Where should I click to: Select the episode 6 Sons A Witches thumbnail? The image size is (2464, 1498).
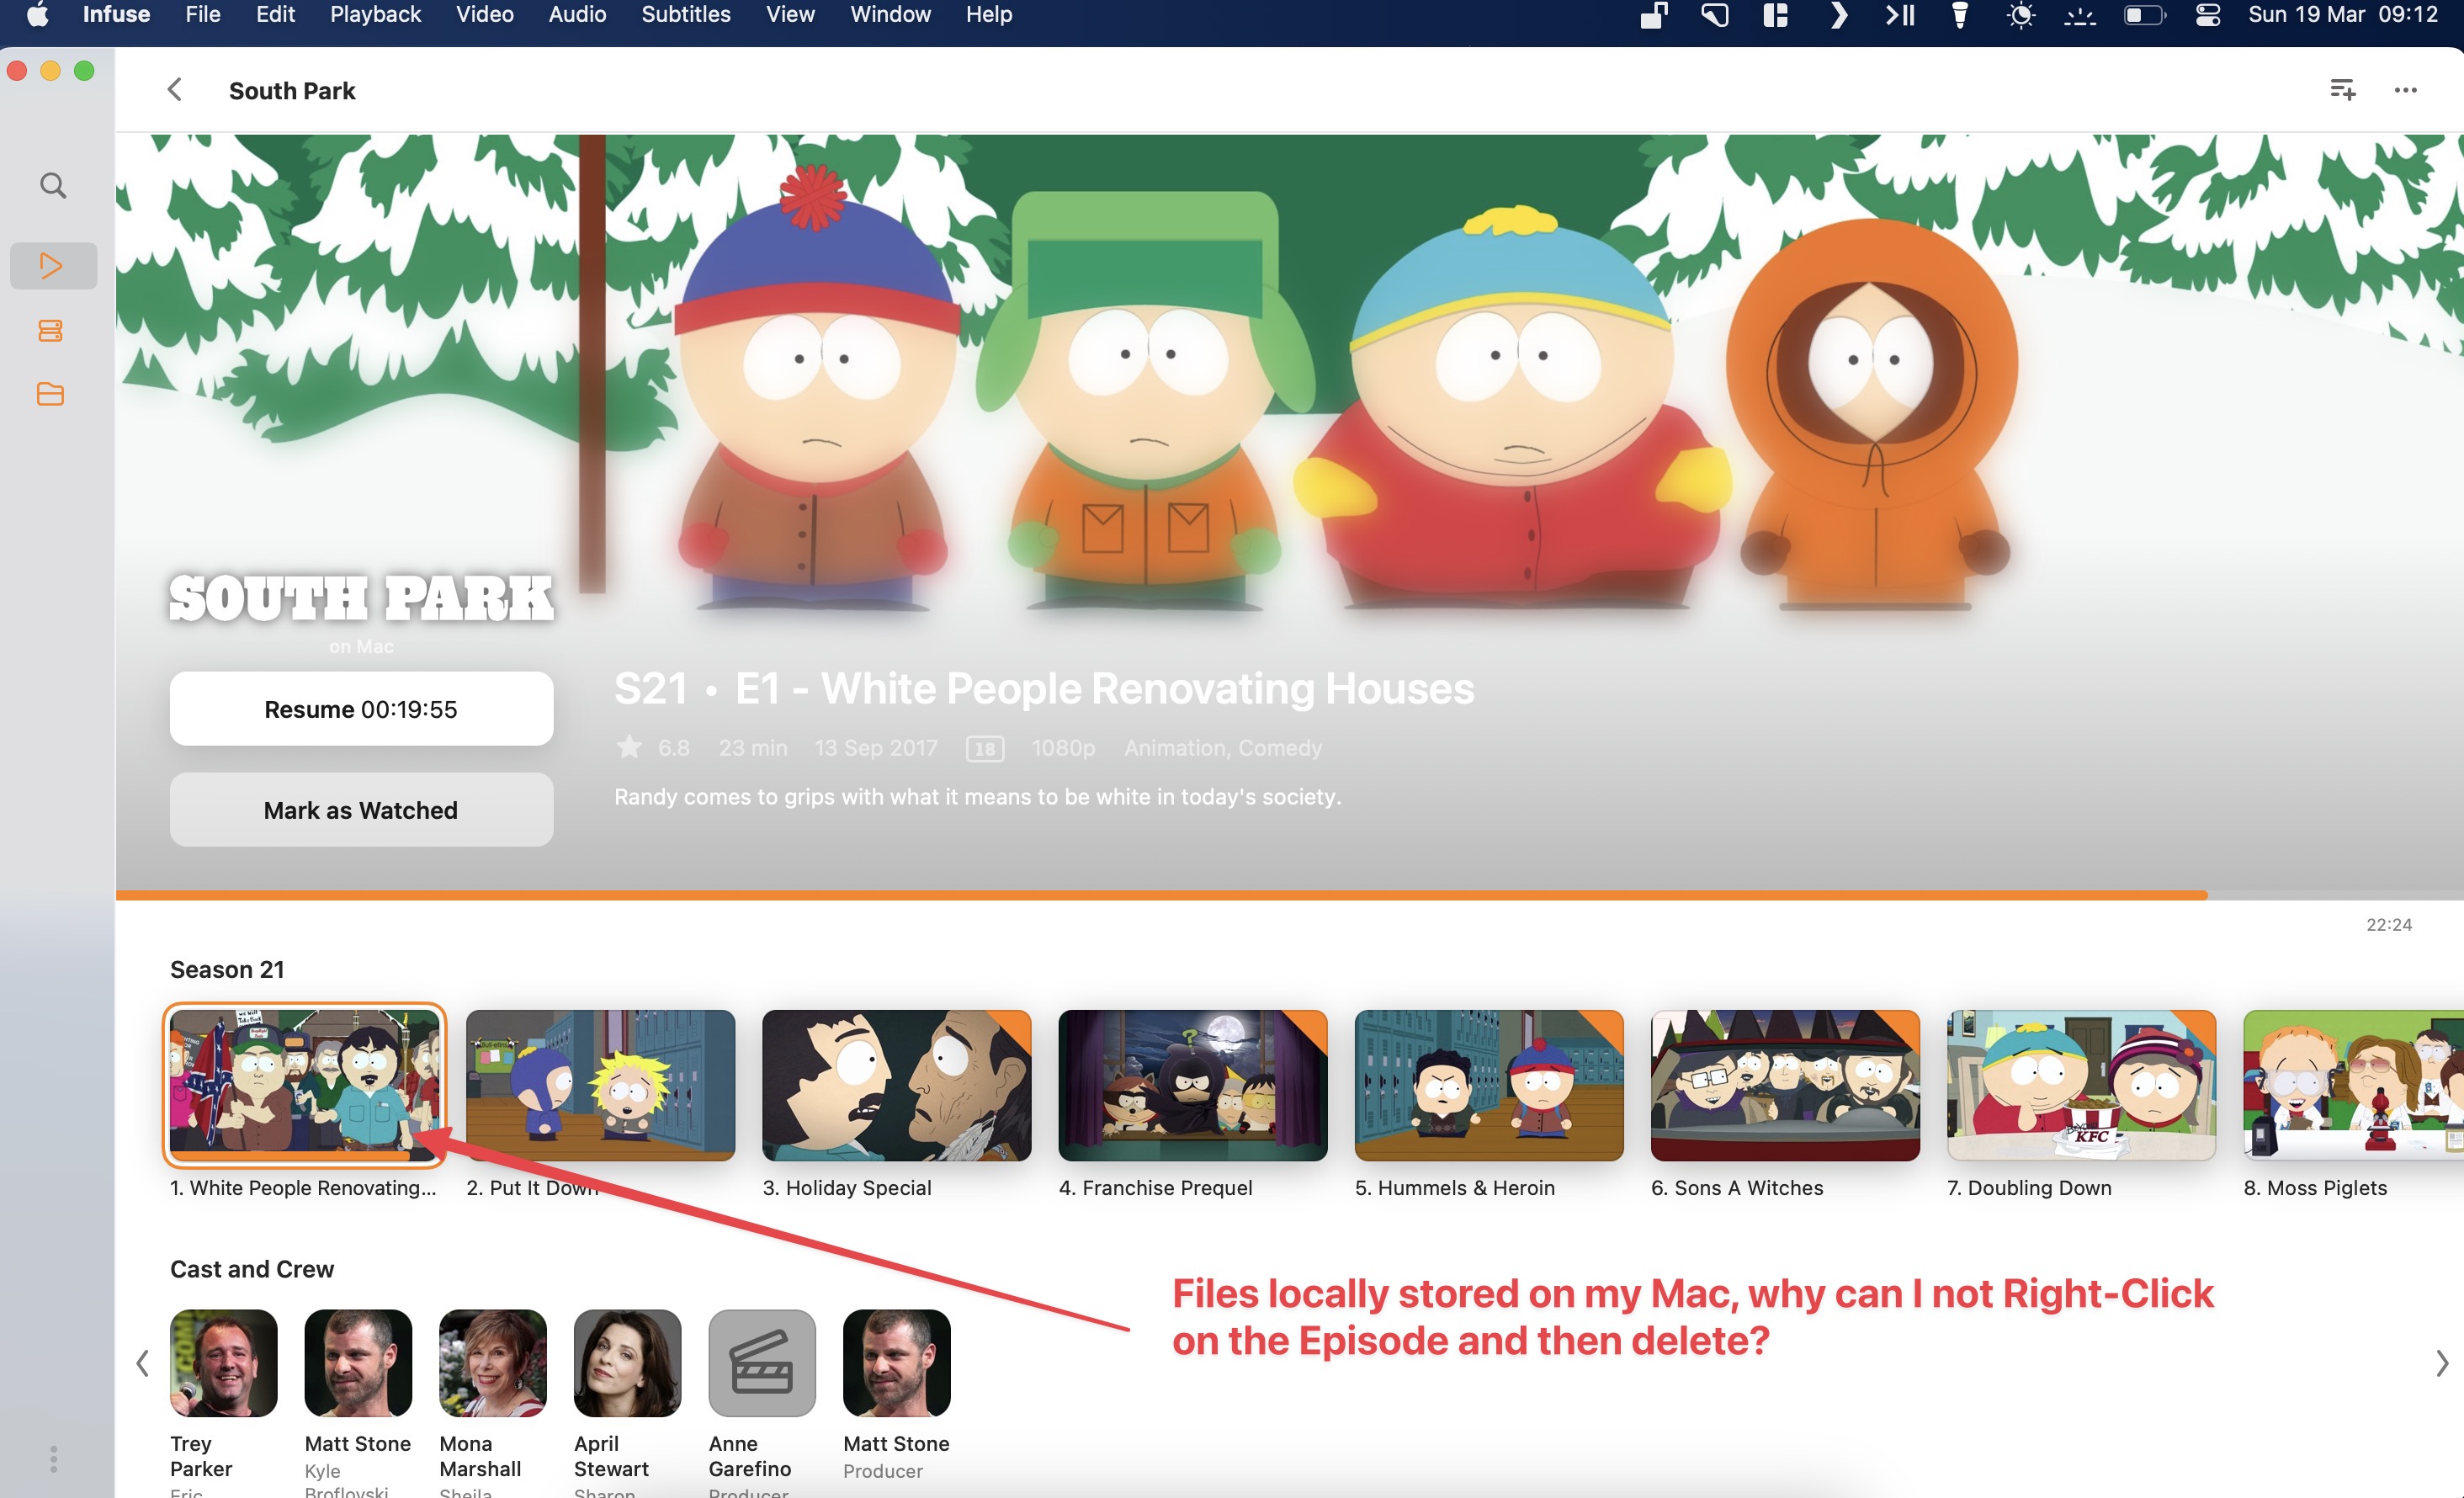tap(1784, 1085)
